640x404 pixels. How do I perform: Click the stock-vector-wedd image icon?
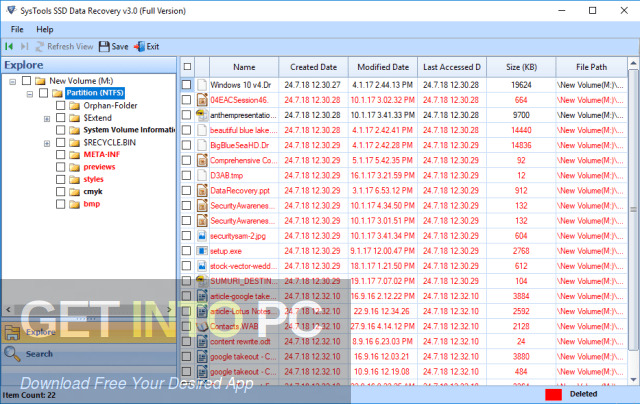click(202, 266)
